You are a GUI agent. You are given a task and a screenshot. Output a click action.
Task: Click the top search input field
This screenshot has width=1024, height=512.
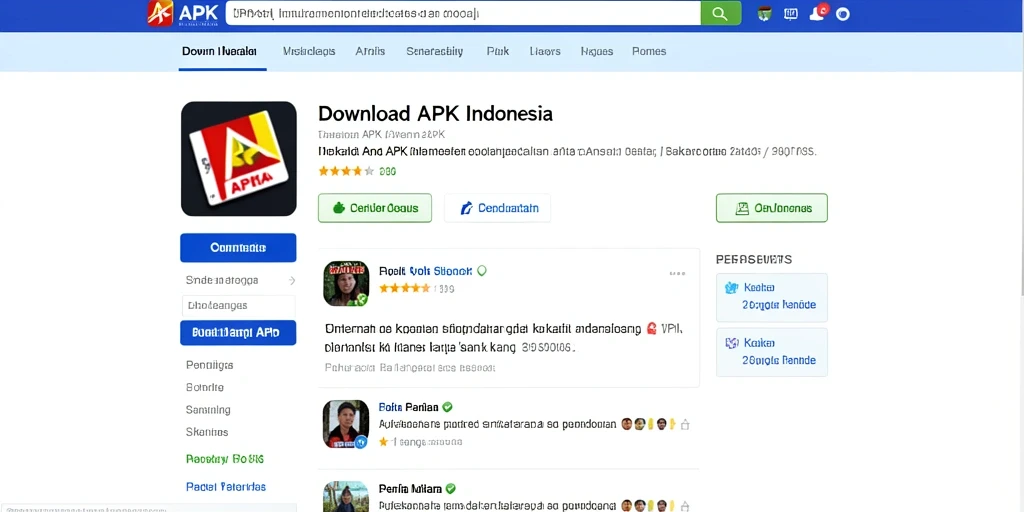463,13
